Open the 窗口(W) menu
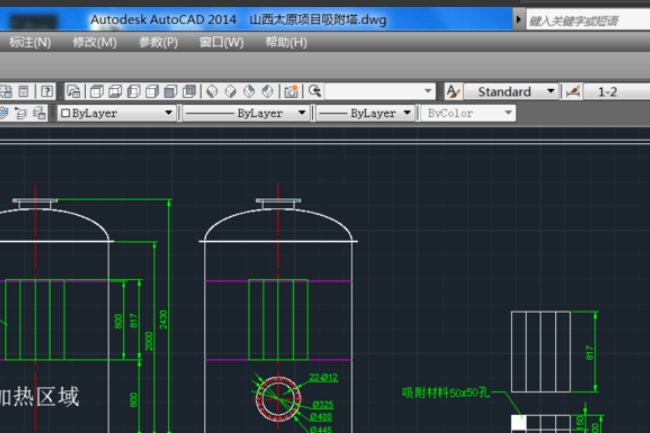Screen dimensions: 650x433 point(222,42)
